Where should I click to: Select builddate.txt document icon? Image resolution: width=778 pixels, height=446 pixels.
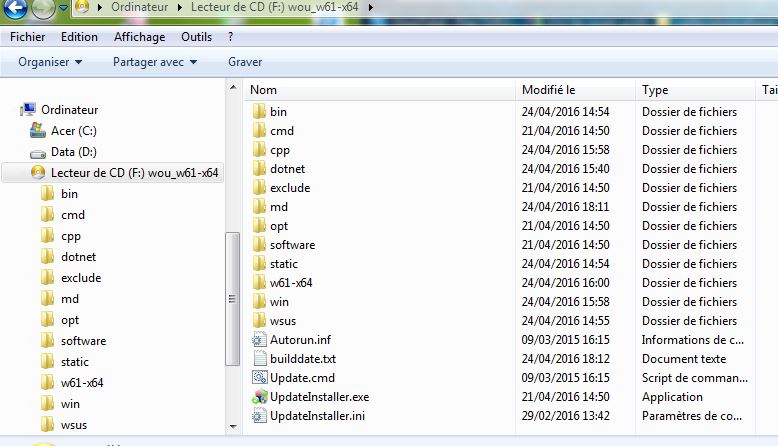pyautogui.click(x=259, y=359)
